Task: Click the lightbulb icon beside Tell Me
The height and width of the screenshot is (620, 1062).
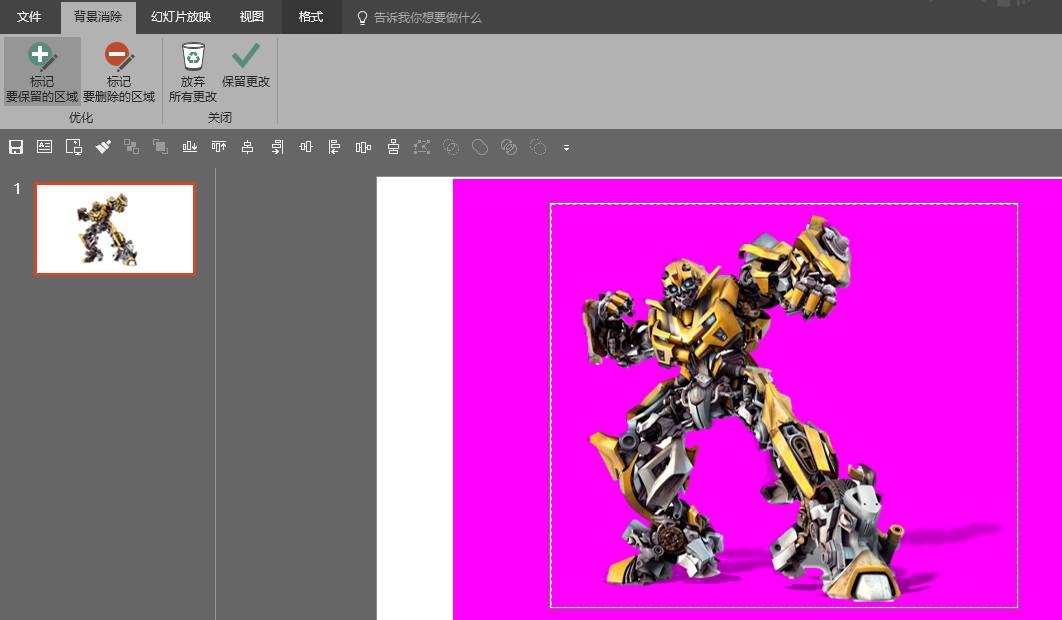Action: (x=362, y=18)
